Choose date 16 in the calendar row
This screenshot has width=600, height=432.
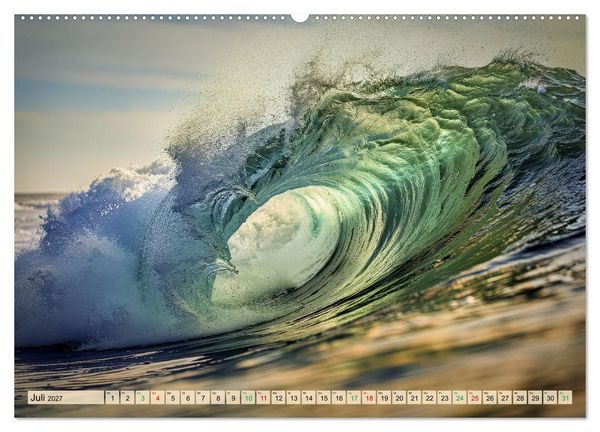click(x=339, y=398)
